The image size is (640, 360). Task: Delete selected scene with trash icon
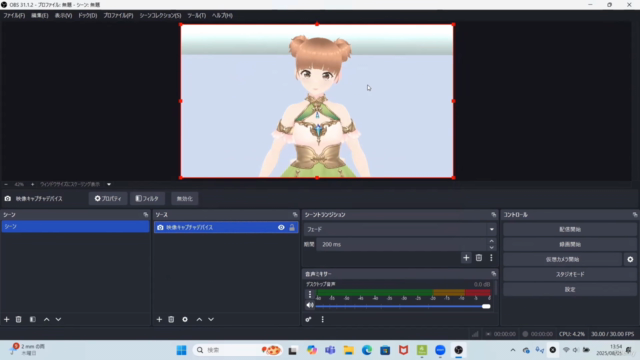click(18, 319)
